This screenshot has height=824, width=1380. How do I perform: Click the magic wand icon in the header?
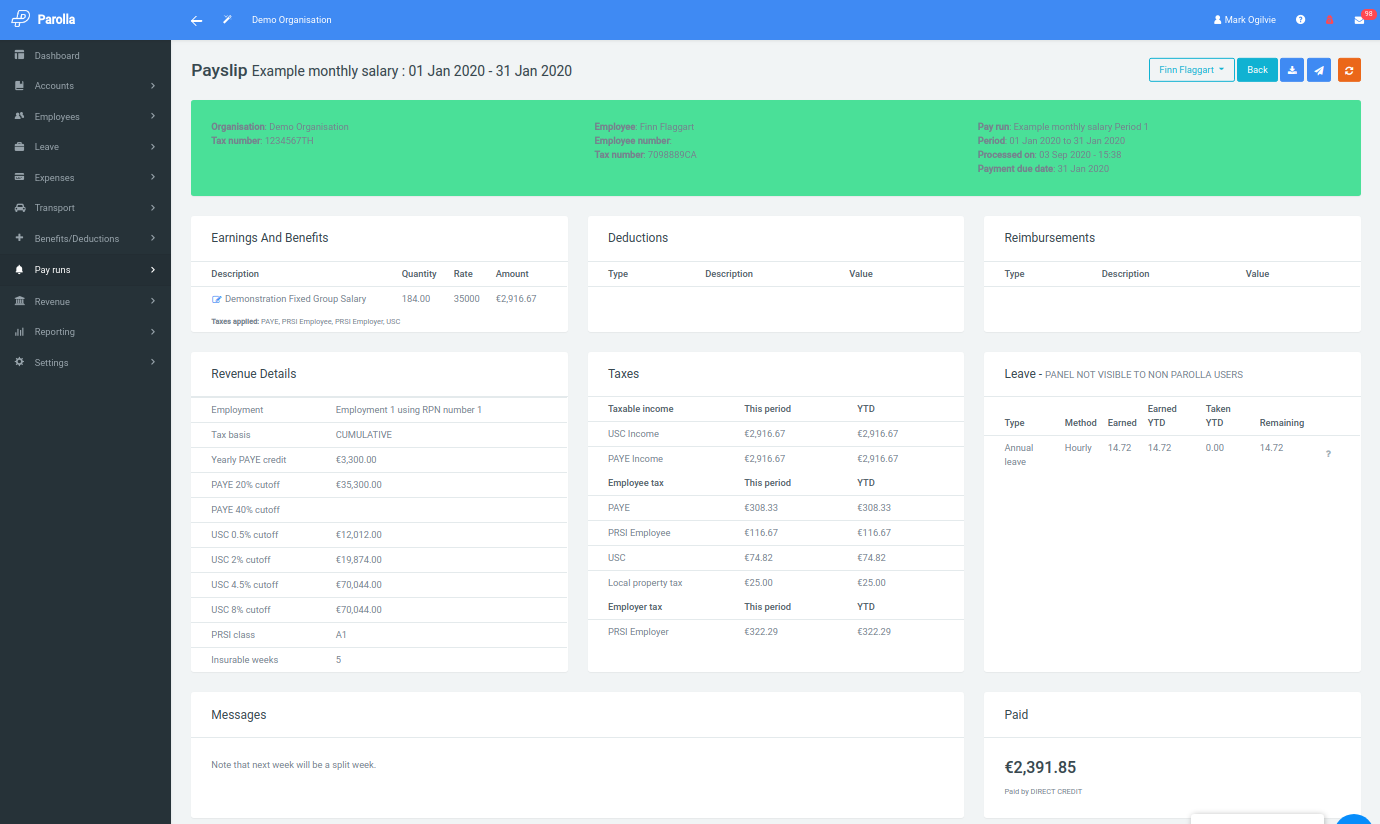pyautogui.click(x=227, y=20)
